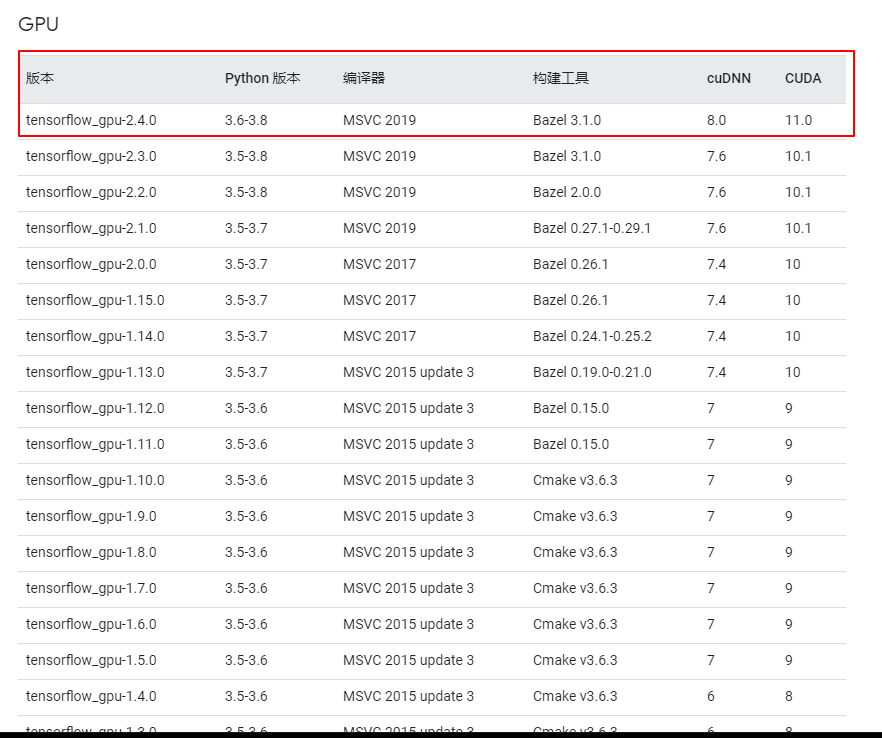The height and width of the screenshot is (738, 882).
Task: Click Python 3.5-3.6 in the 1.12.0 row
Action: click(x=246, y=408)
